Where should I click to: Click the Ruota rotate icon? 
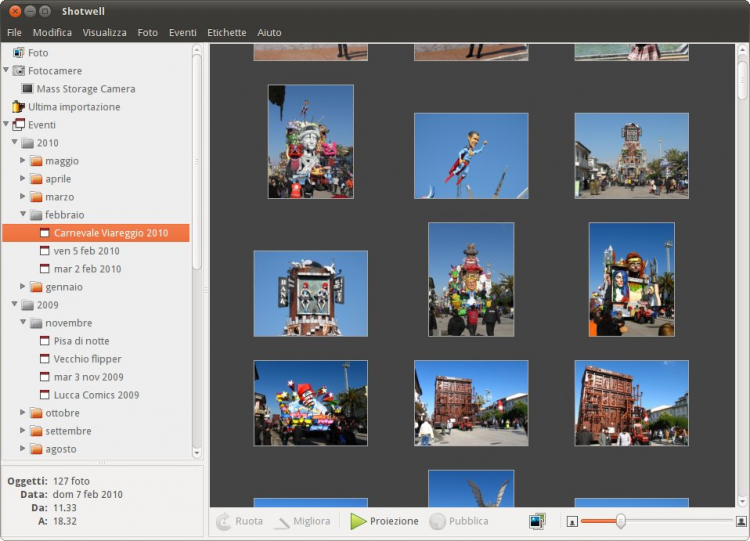point(224,521)
